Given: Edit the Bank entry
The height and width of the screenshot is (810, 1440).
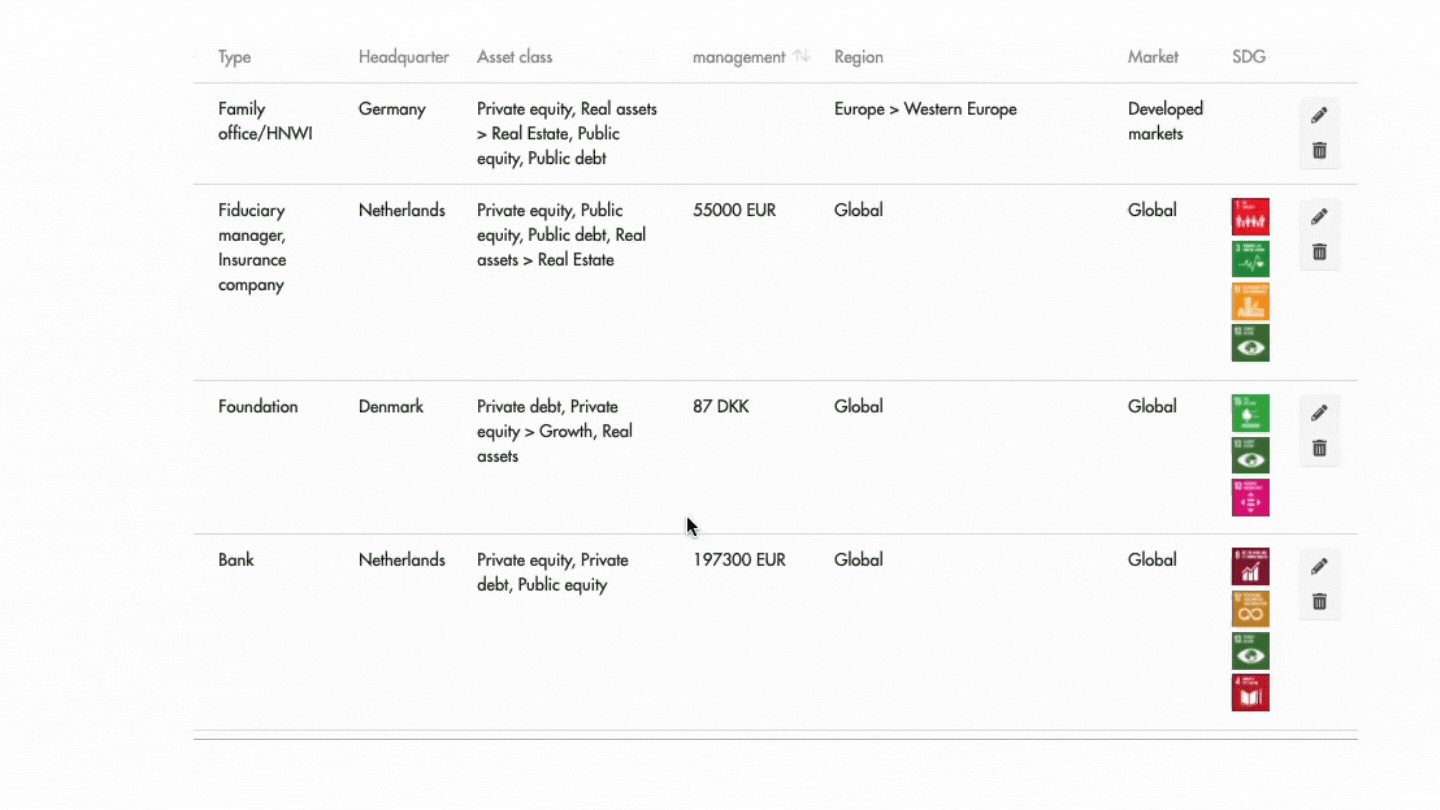Looking at the screenshot, I should click(1319, 566).
